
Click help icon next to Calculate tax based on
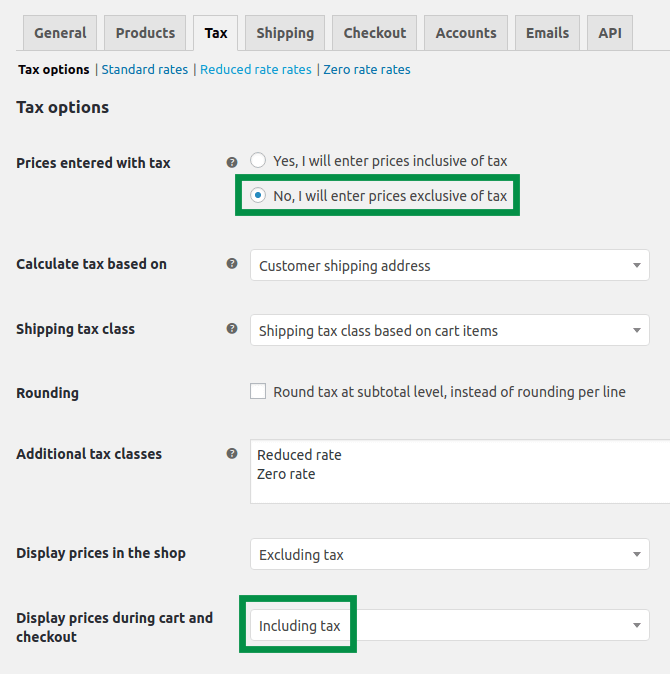click(x=232, y=263)
